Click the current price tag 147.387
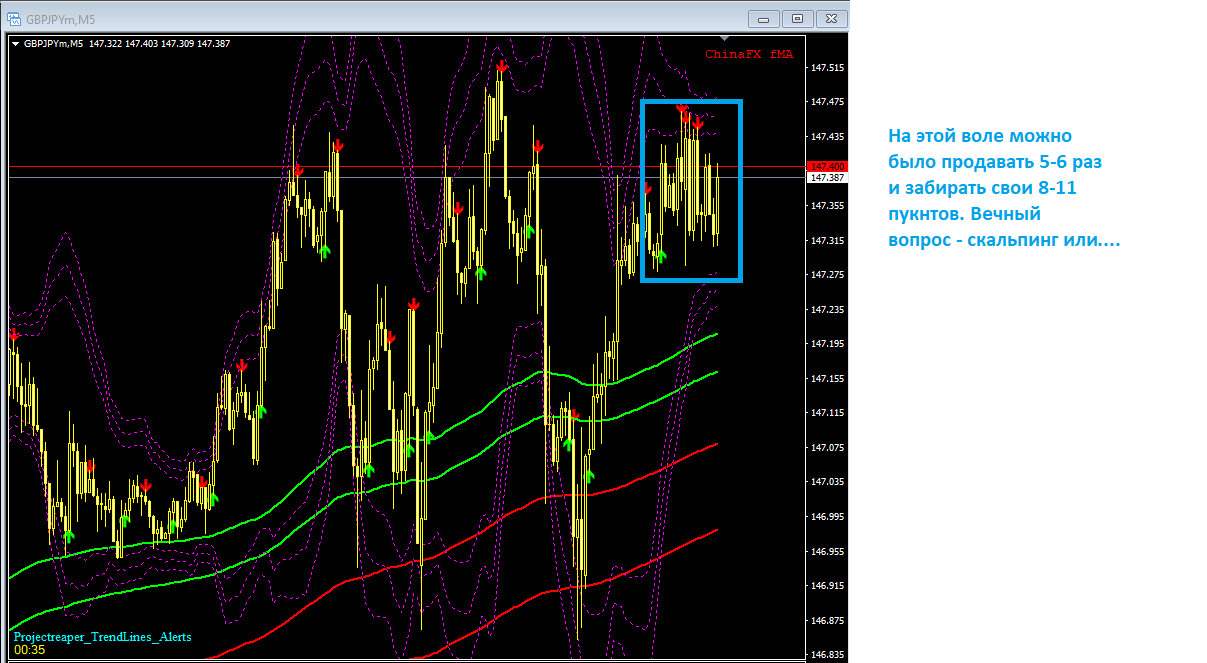The height and width of the screenshot is (663, 1207). coord(829,177)
